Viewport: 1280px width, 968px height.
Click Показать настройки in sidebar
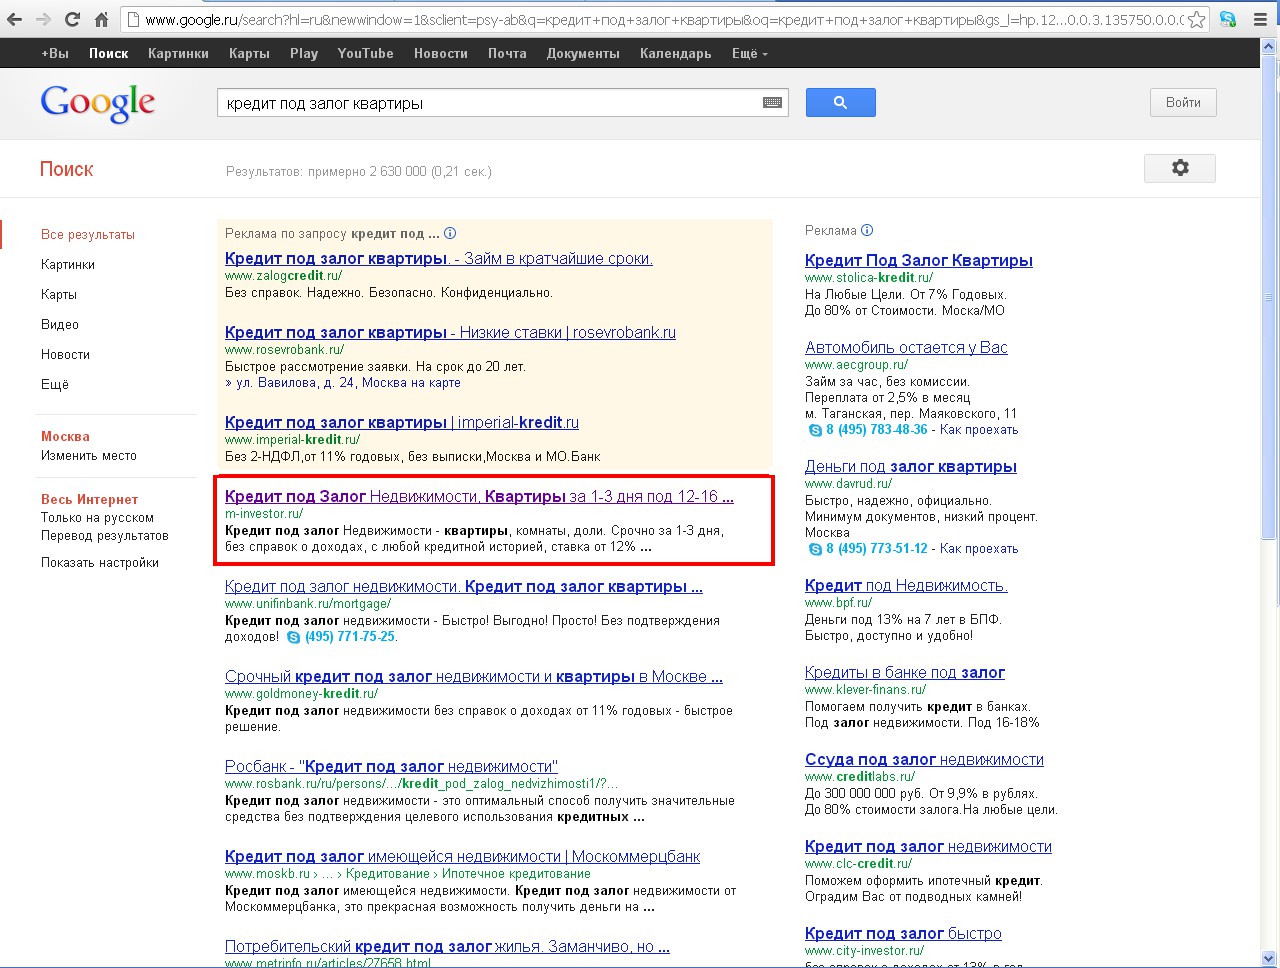pyautogui.click(x=100, y=562)
